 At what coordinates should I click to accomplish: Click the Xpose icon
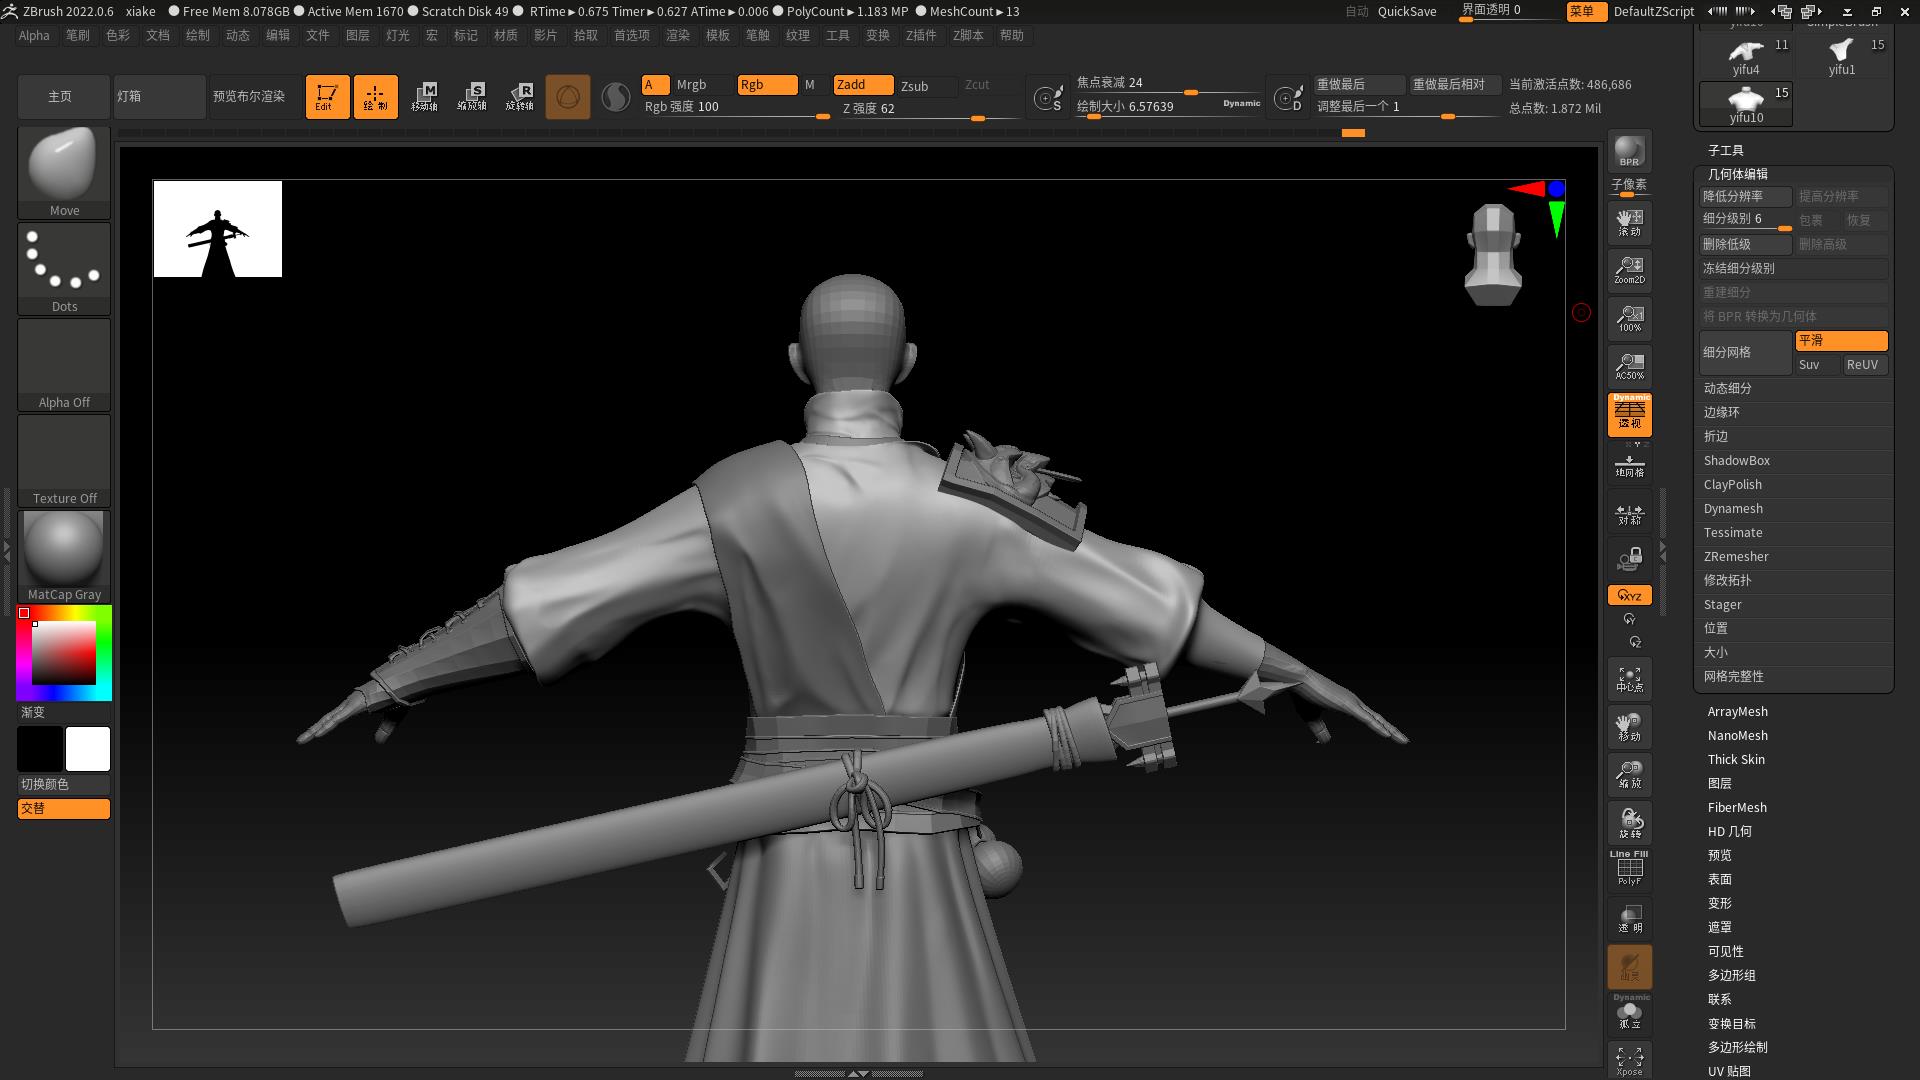1629,1060
